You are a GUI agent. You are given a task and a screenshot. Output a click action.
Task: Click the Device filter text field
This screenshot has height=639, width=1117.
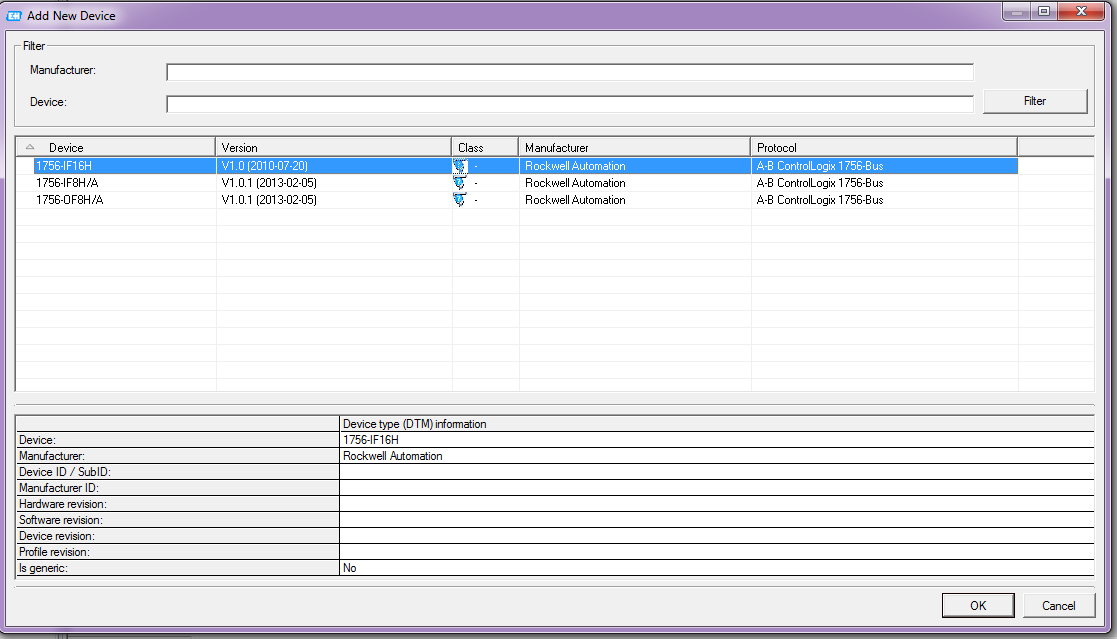coord(569,104)
